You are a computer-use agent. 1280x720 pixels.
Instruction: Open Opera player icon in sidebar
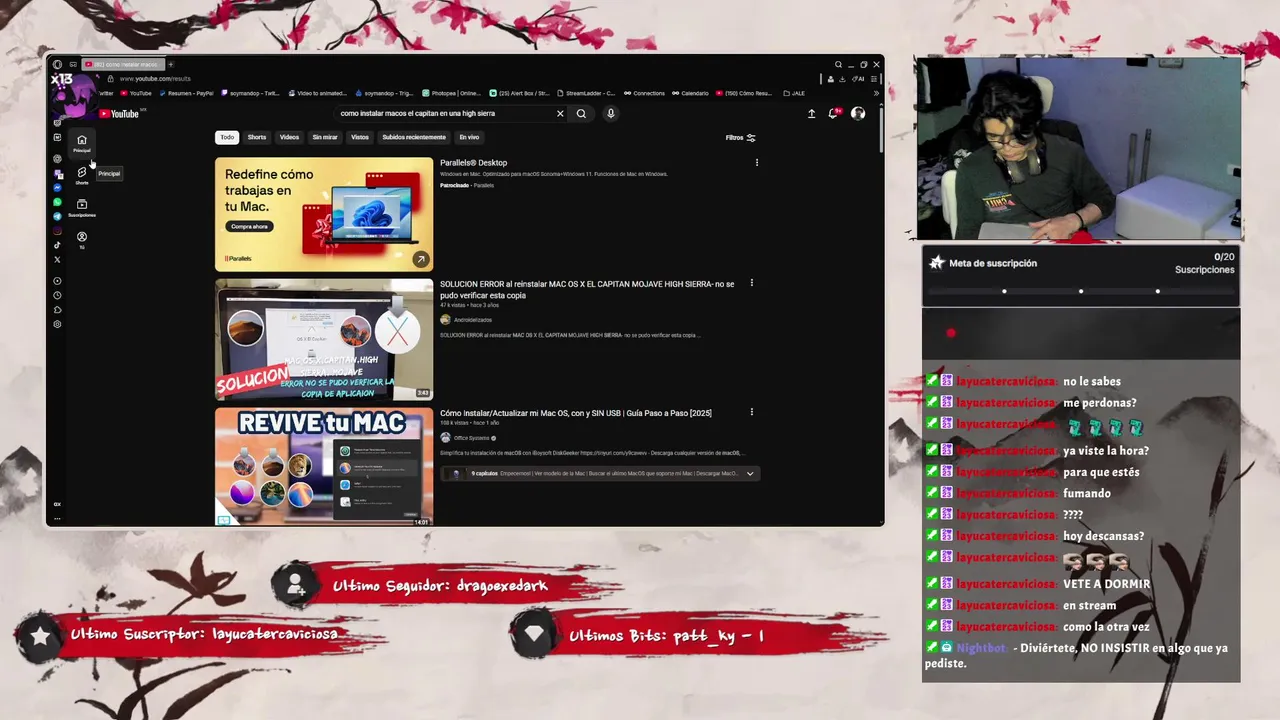[57, 281]
